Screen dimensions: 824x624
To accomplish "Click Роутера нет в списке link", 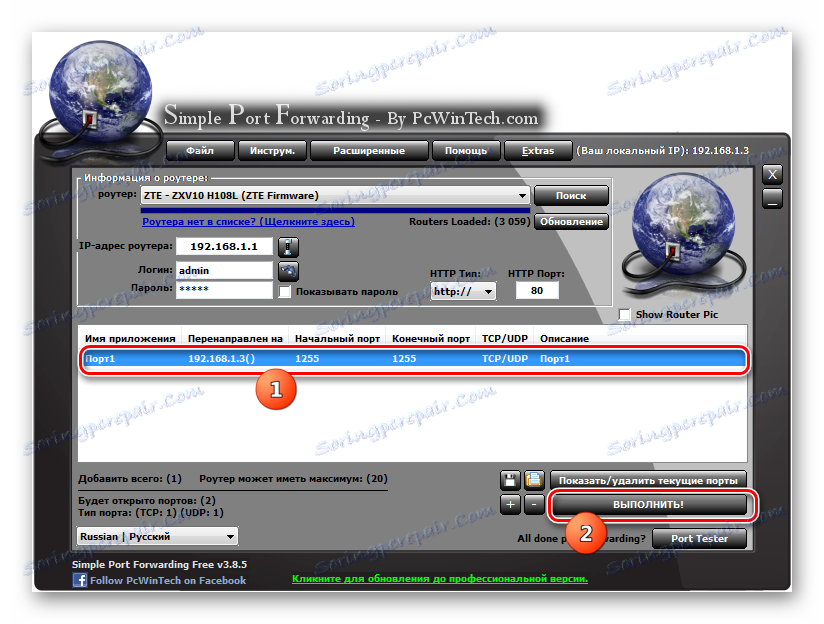I will 248,221.
